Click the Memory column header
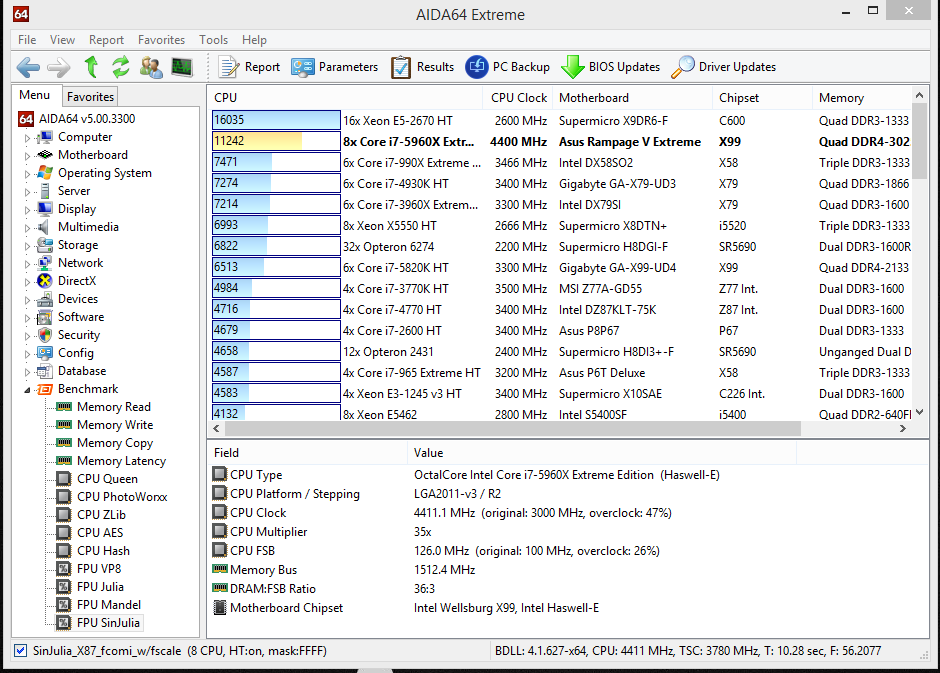Image resolution: width=940 pixels, height=673 pixels. [861, 98]
